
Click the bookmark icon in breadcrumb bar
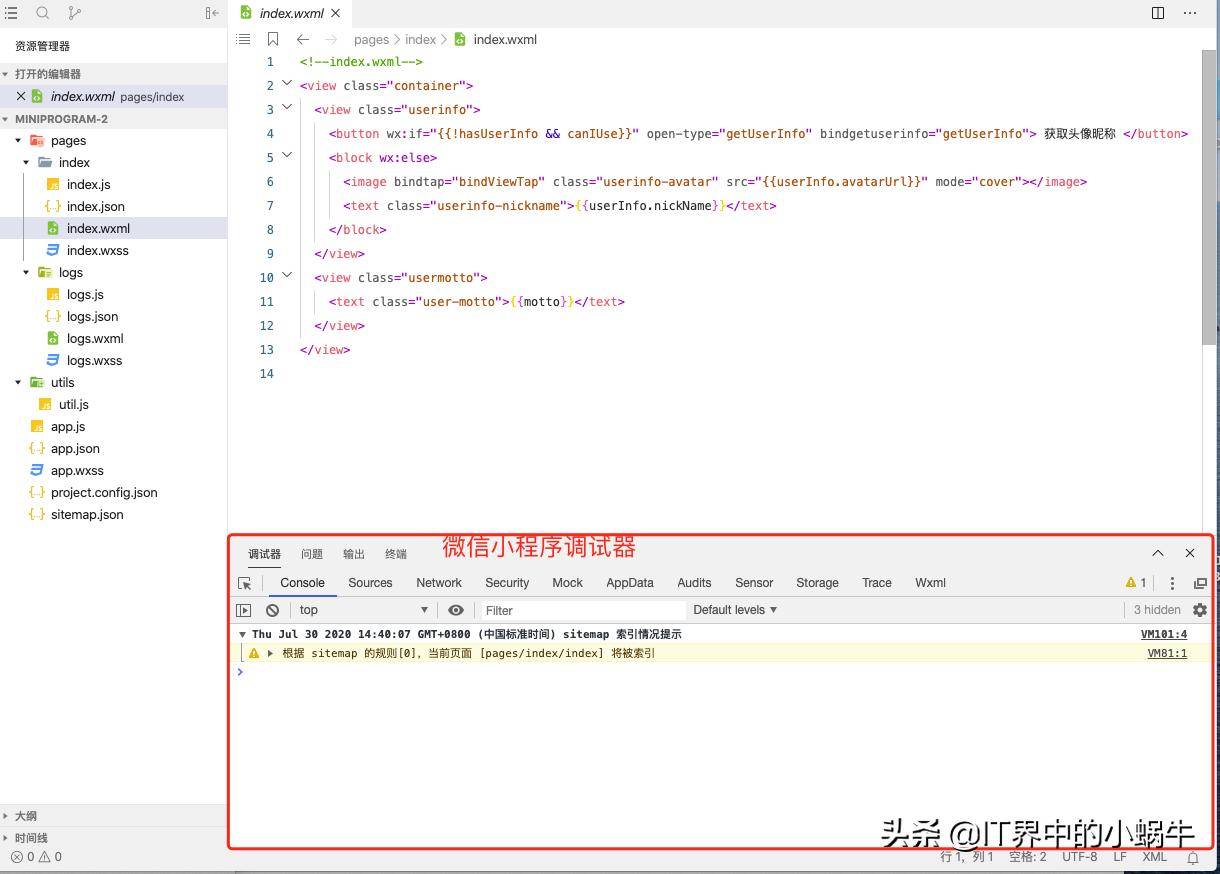click(x=273, y=39)
